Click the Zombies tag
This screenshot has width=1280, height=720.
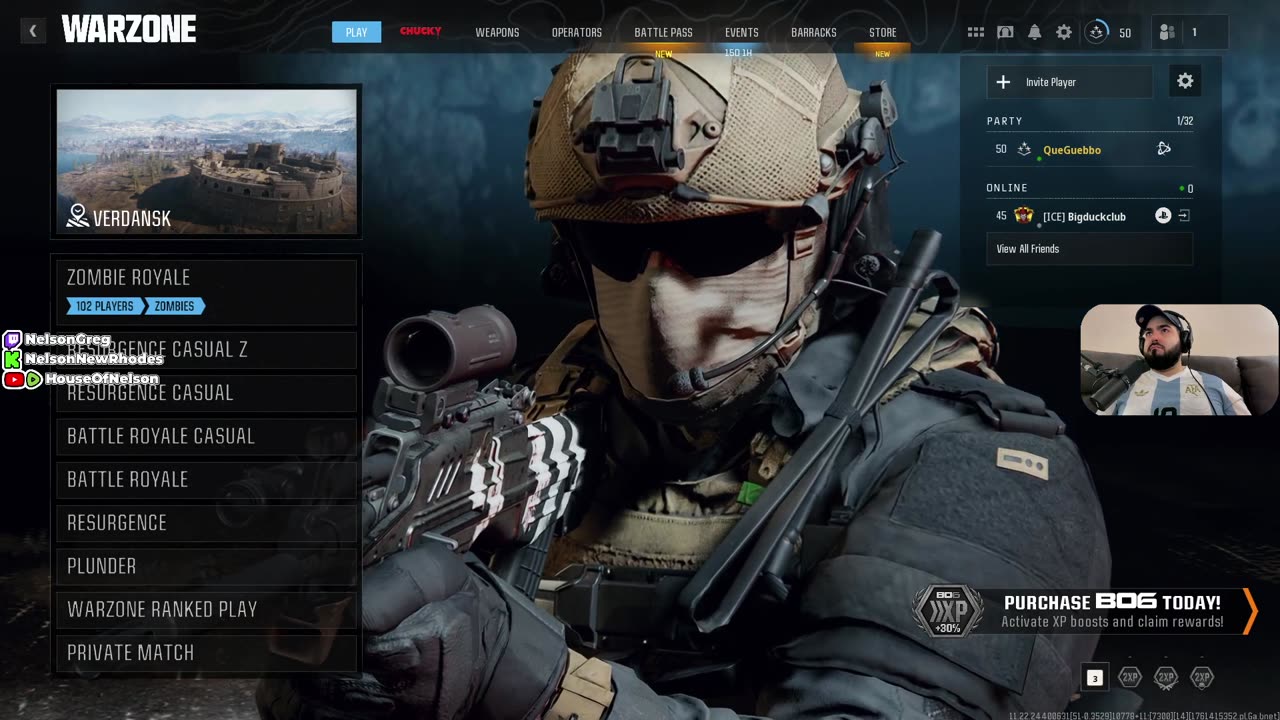175,306
